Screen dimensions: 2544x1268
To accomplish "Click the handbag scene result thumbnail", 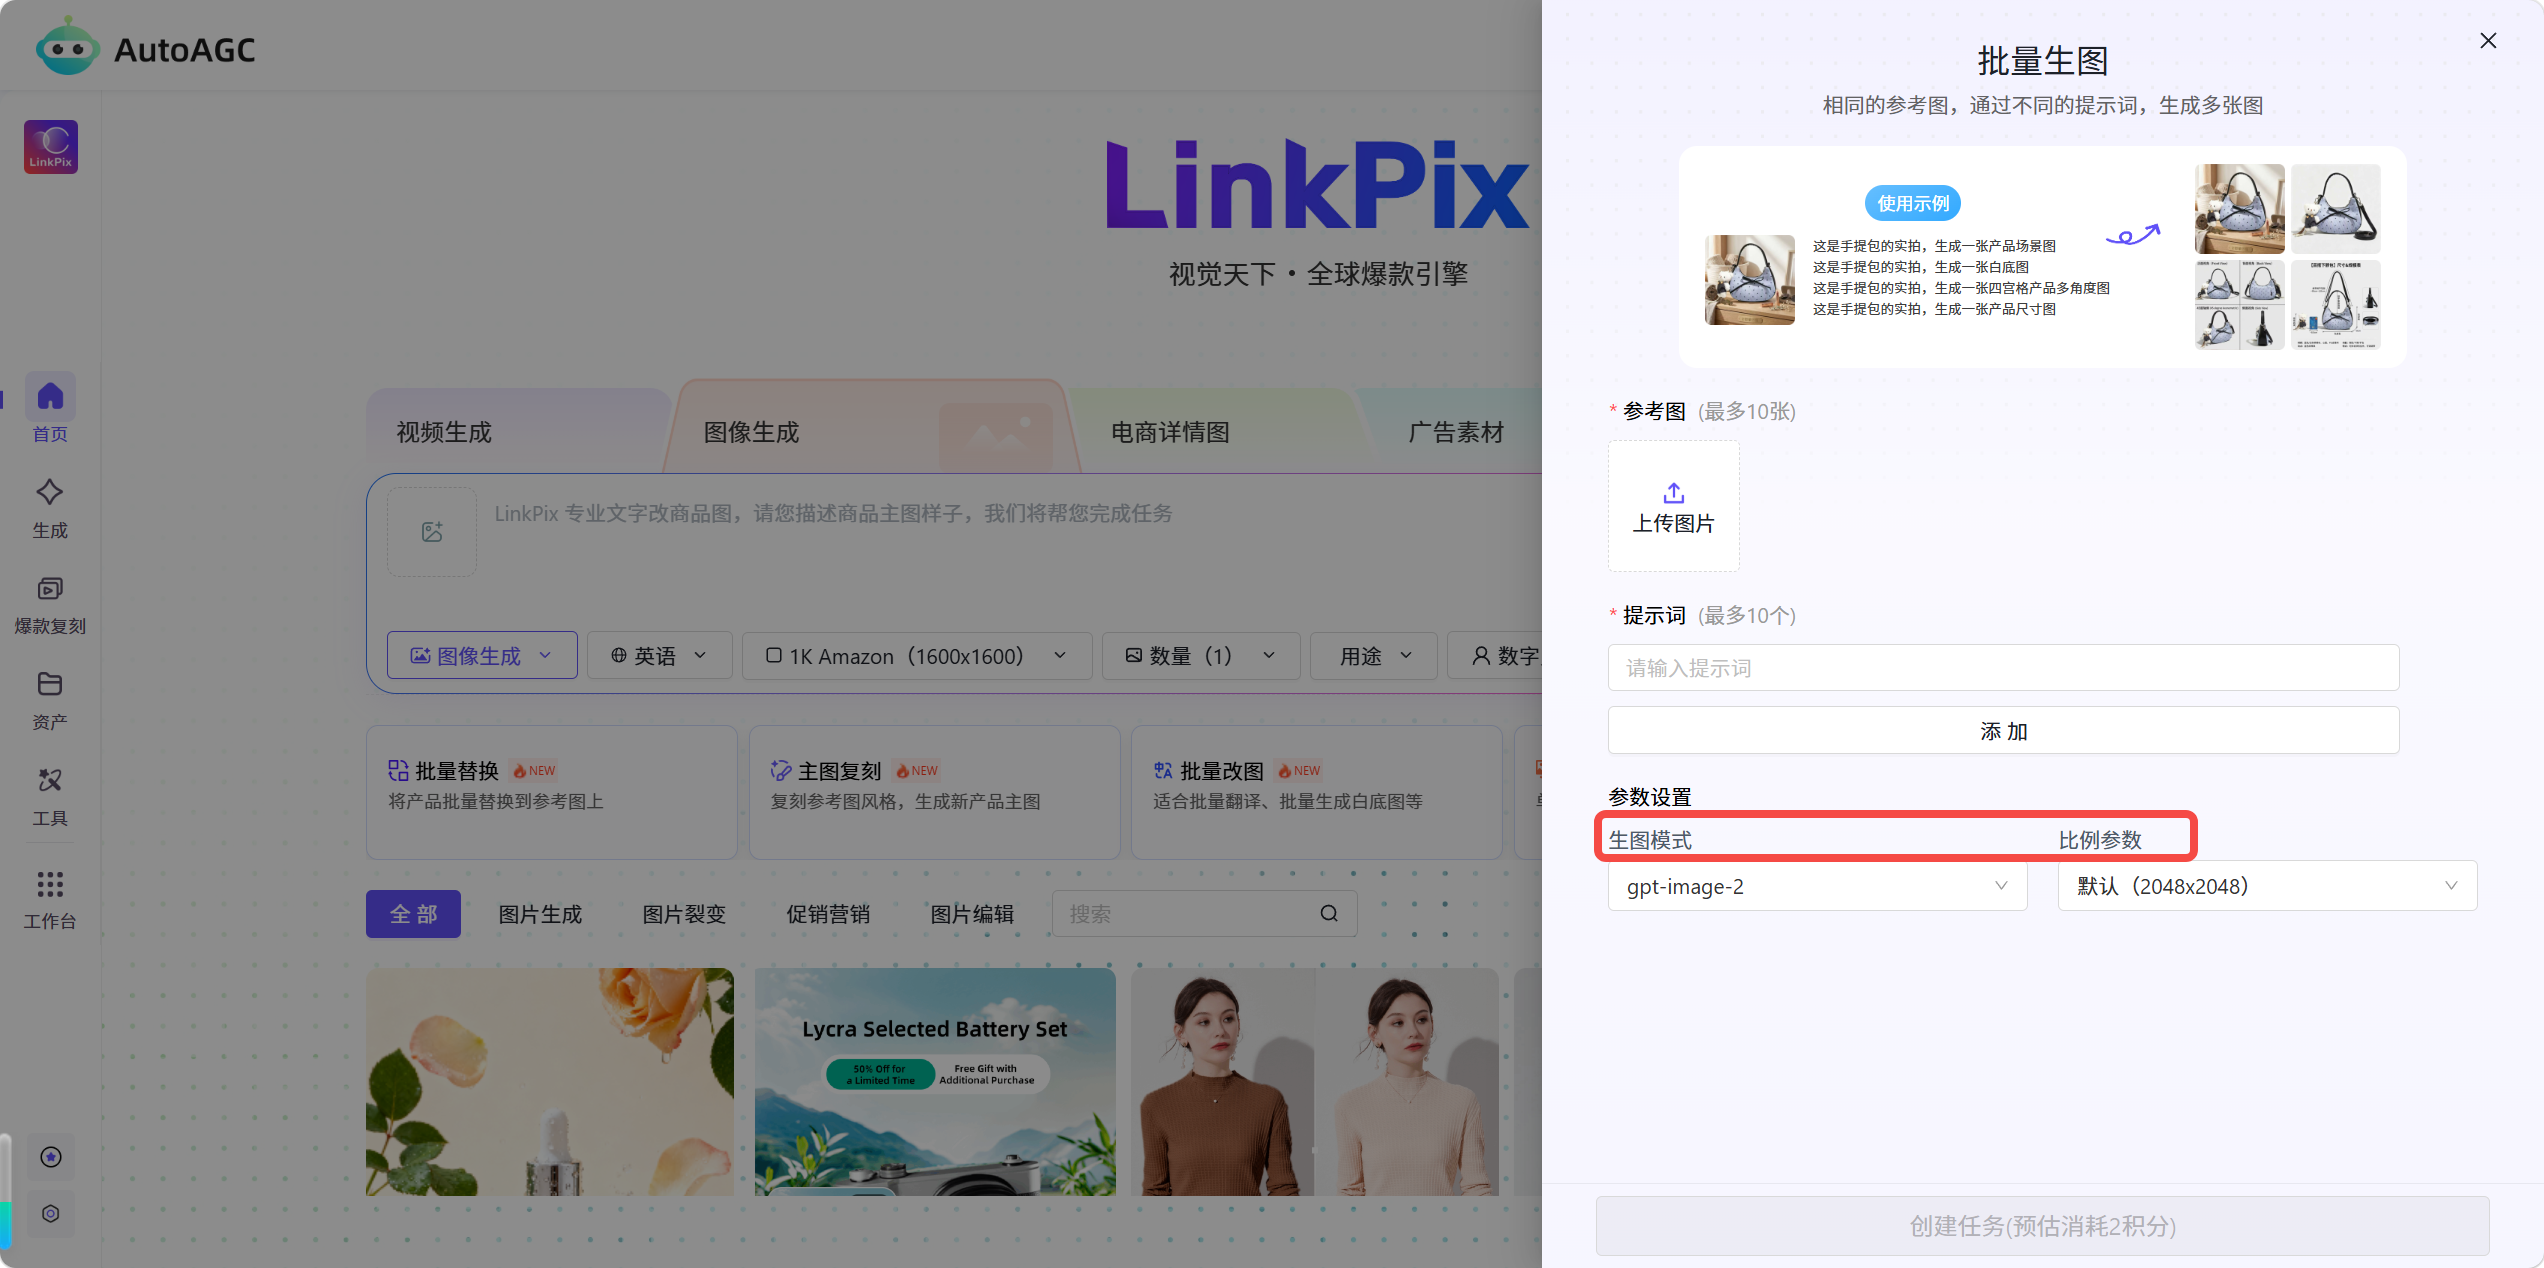I will [2239, 208].
